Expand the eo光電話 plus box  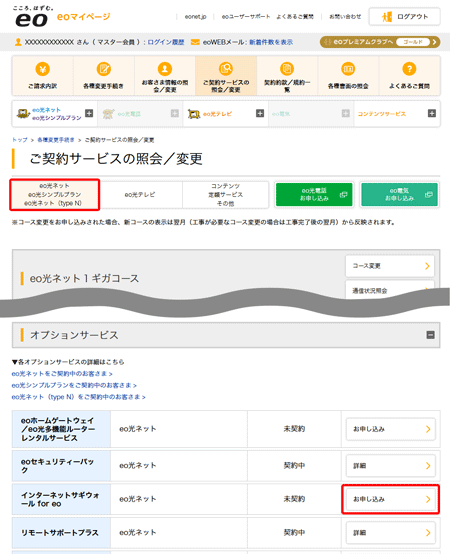click(x=174, y=113)
